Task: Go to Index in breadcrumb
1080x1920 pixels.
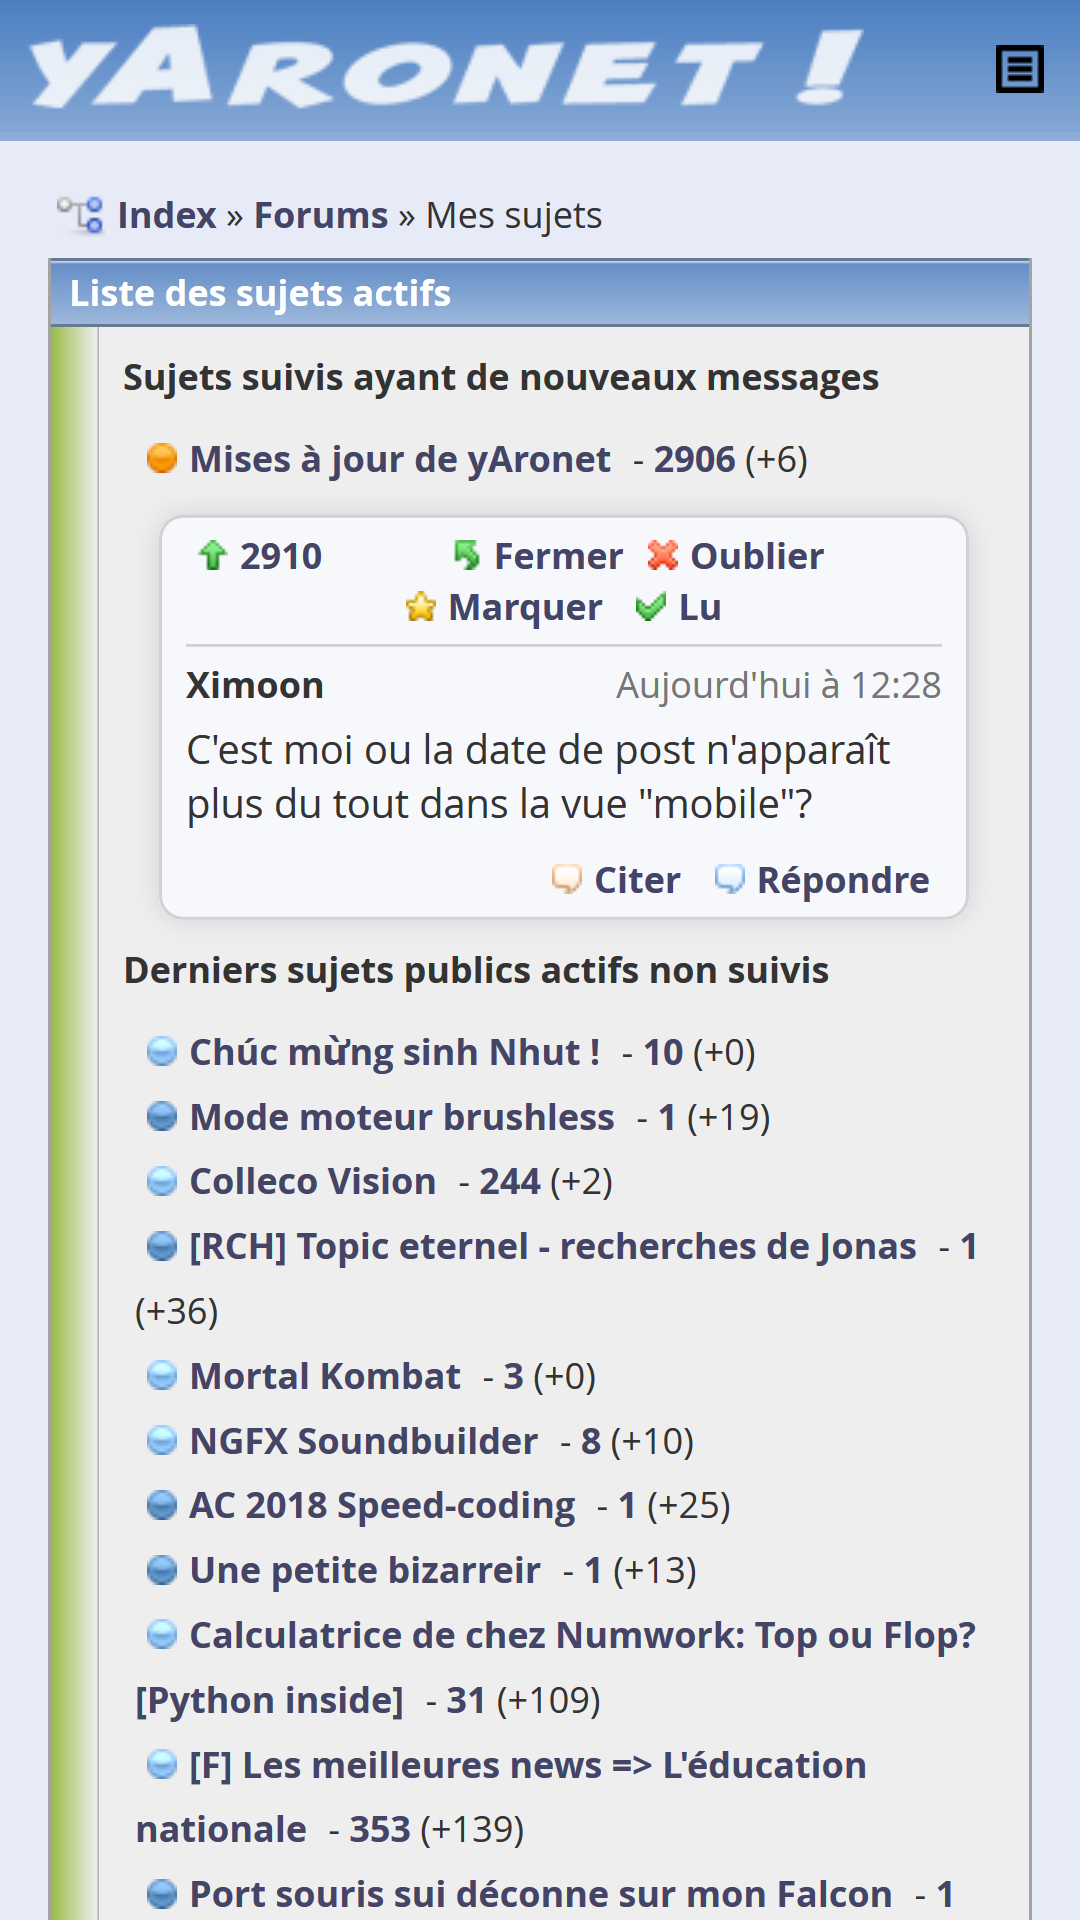Action: click(x=167, y=216)
